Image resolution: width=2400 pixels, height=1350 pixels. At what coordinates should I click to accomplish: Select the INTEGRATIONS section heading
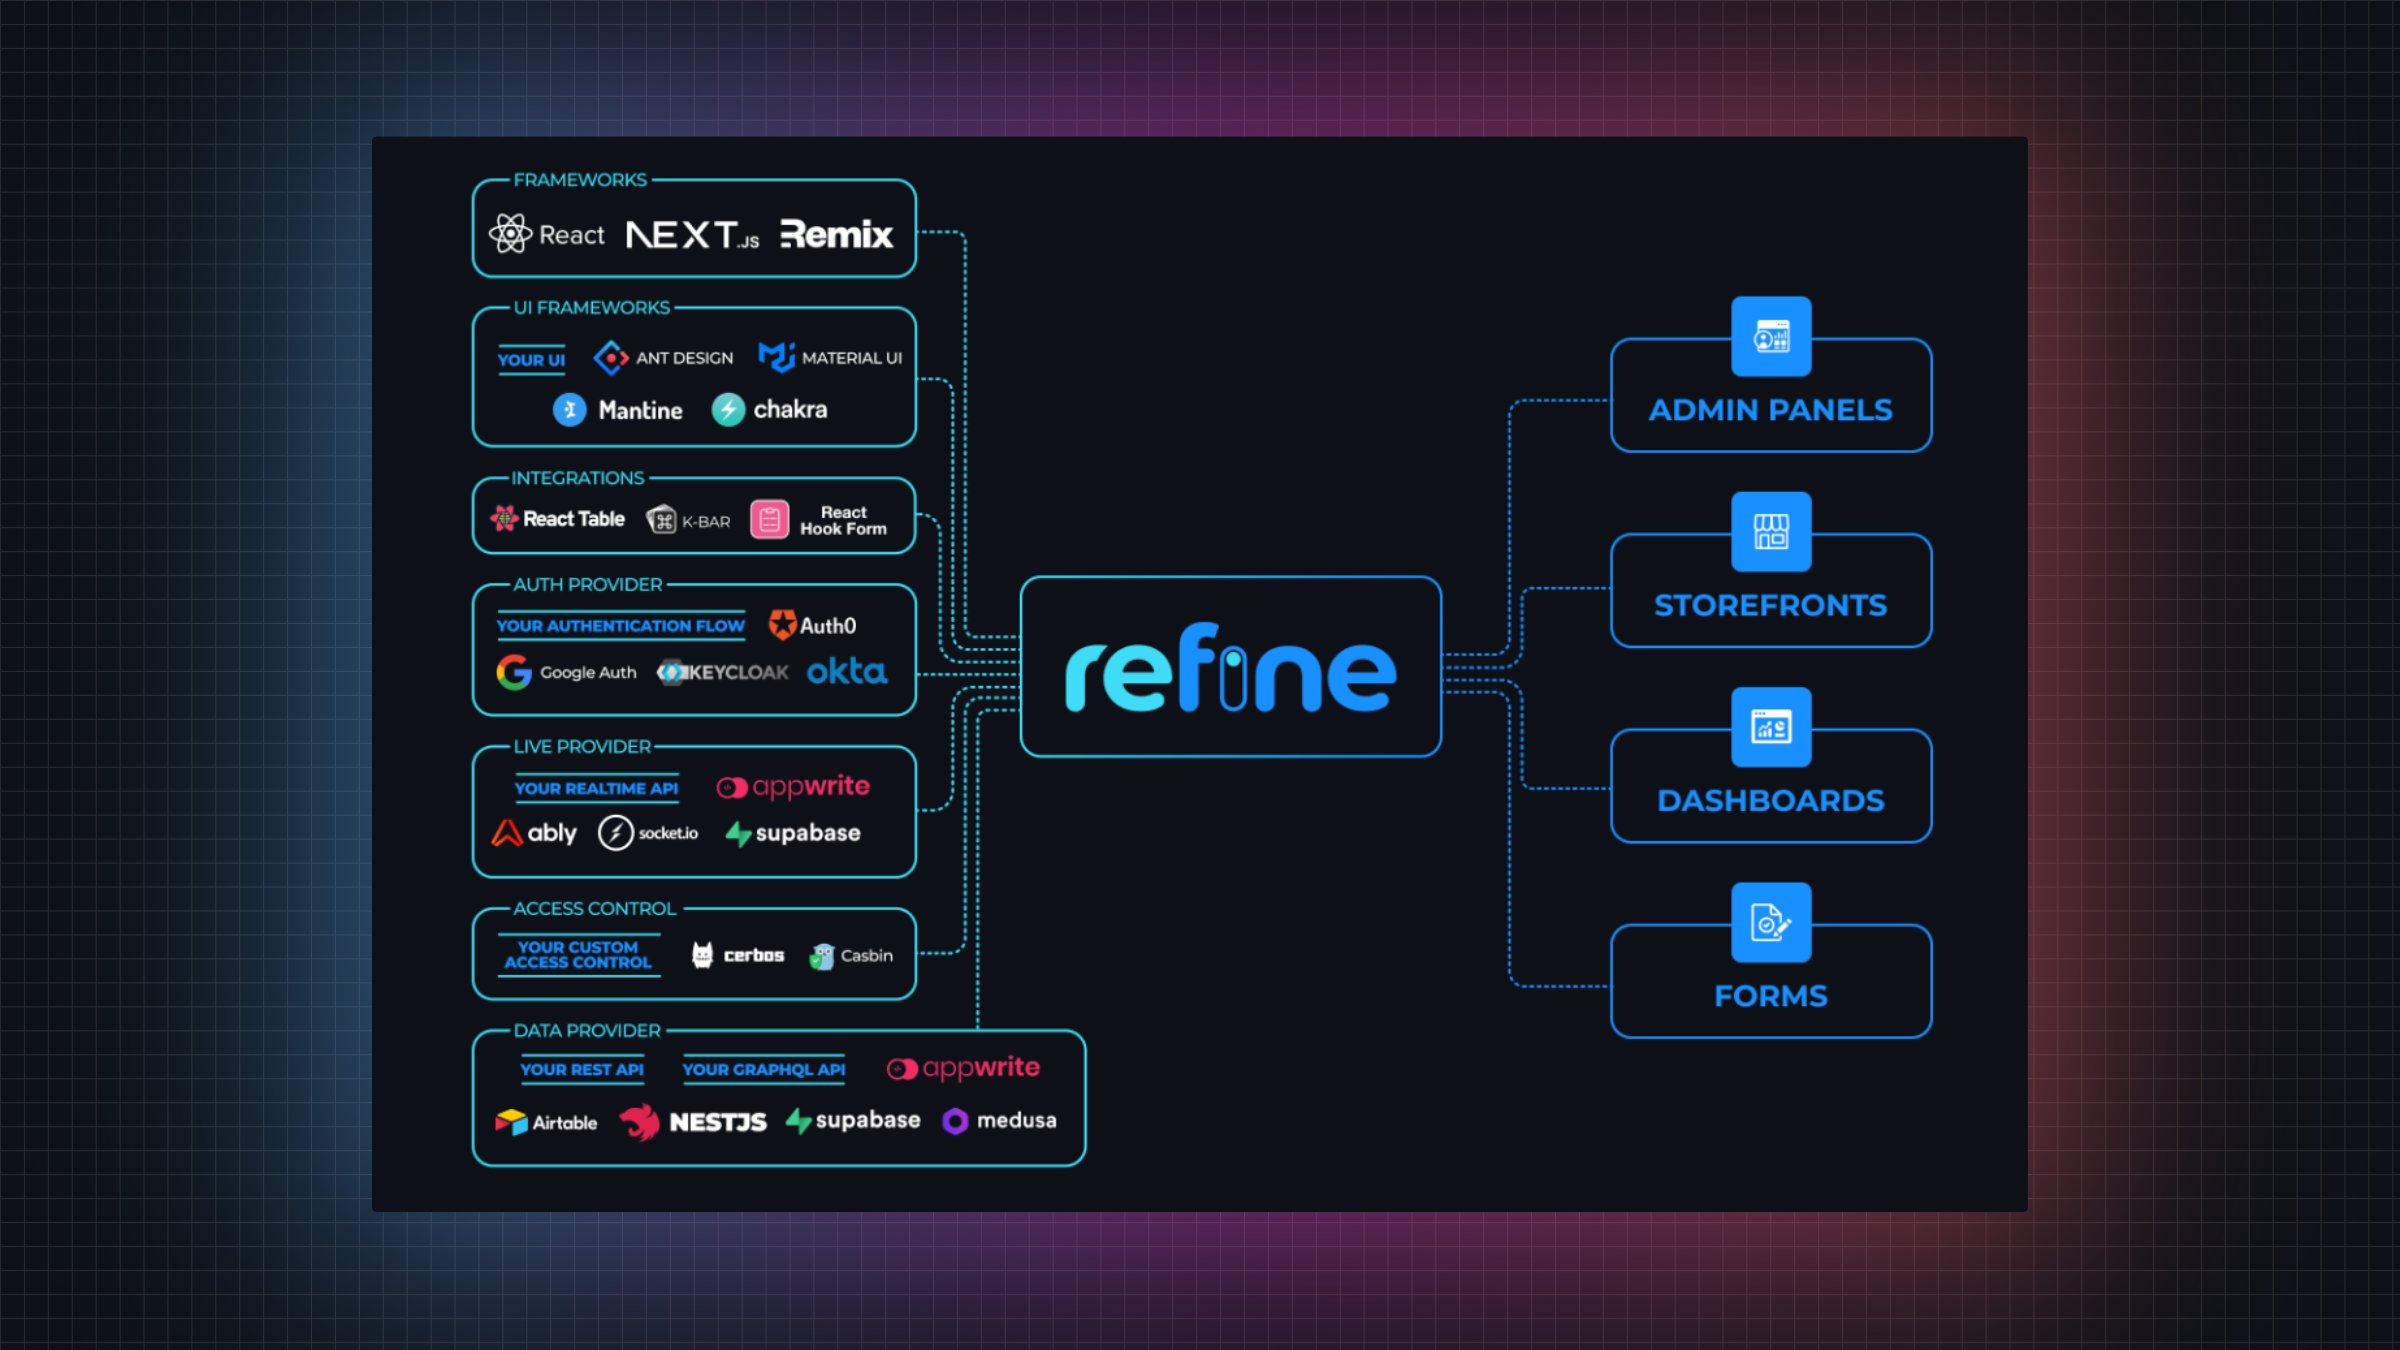(x=578, y=478)
